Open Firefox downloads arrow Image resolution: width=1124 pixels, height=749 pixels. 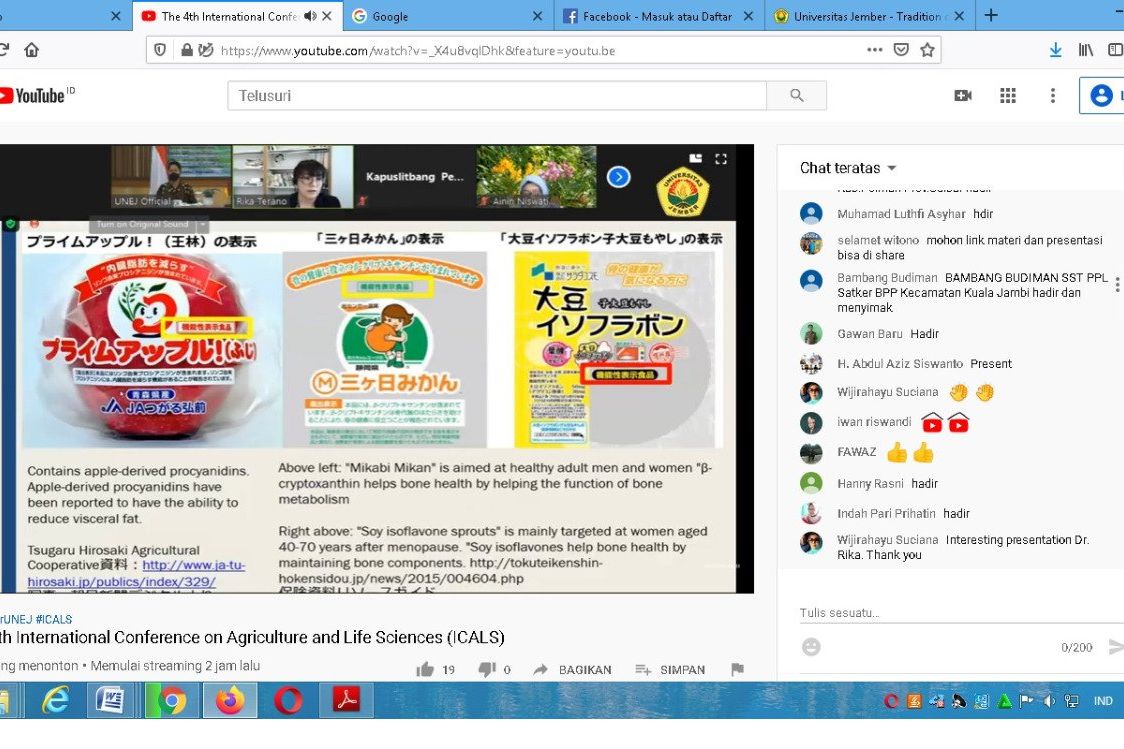[1055, 50]
